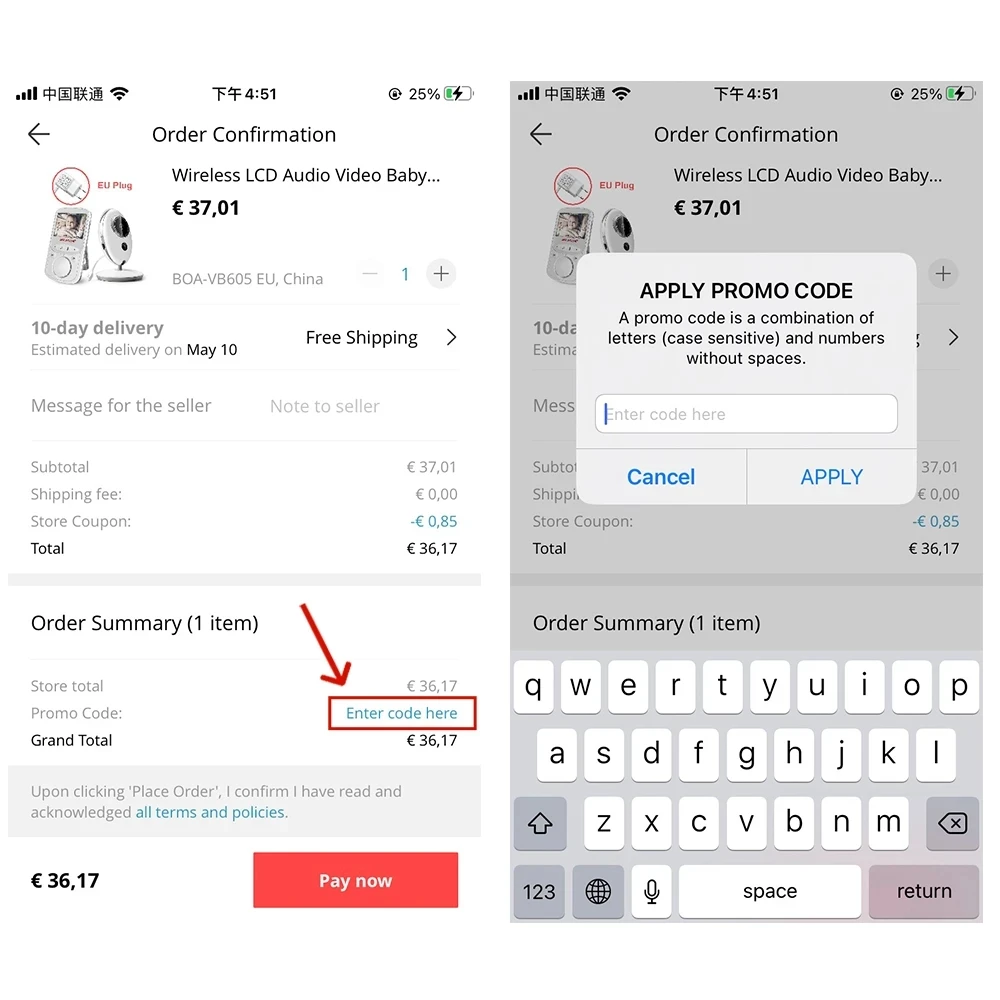Viewport: 1000px width, 1000px height.
Task: Increase quantity with the plus button on left screen
Action: coord(441,274)
